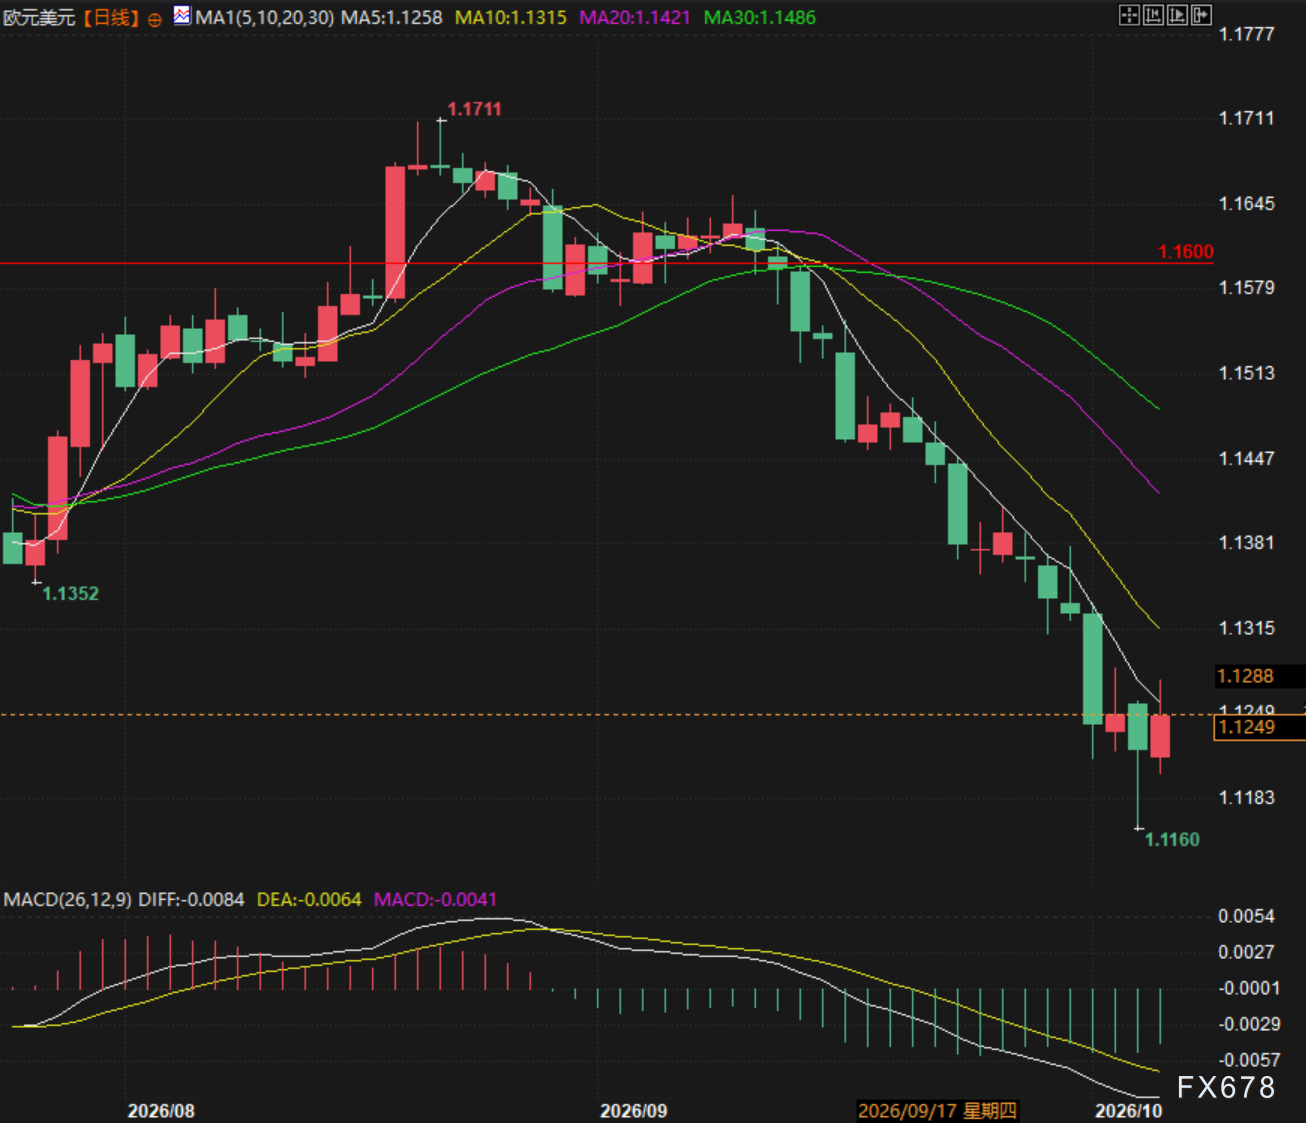The image size is (1306, 1123).
Task: Click the 欧元美元 symbol name
Action: 39,18
